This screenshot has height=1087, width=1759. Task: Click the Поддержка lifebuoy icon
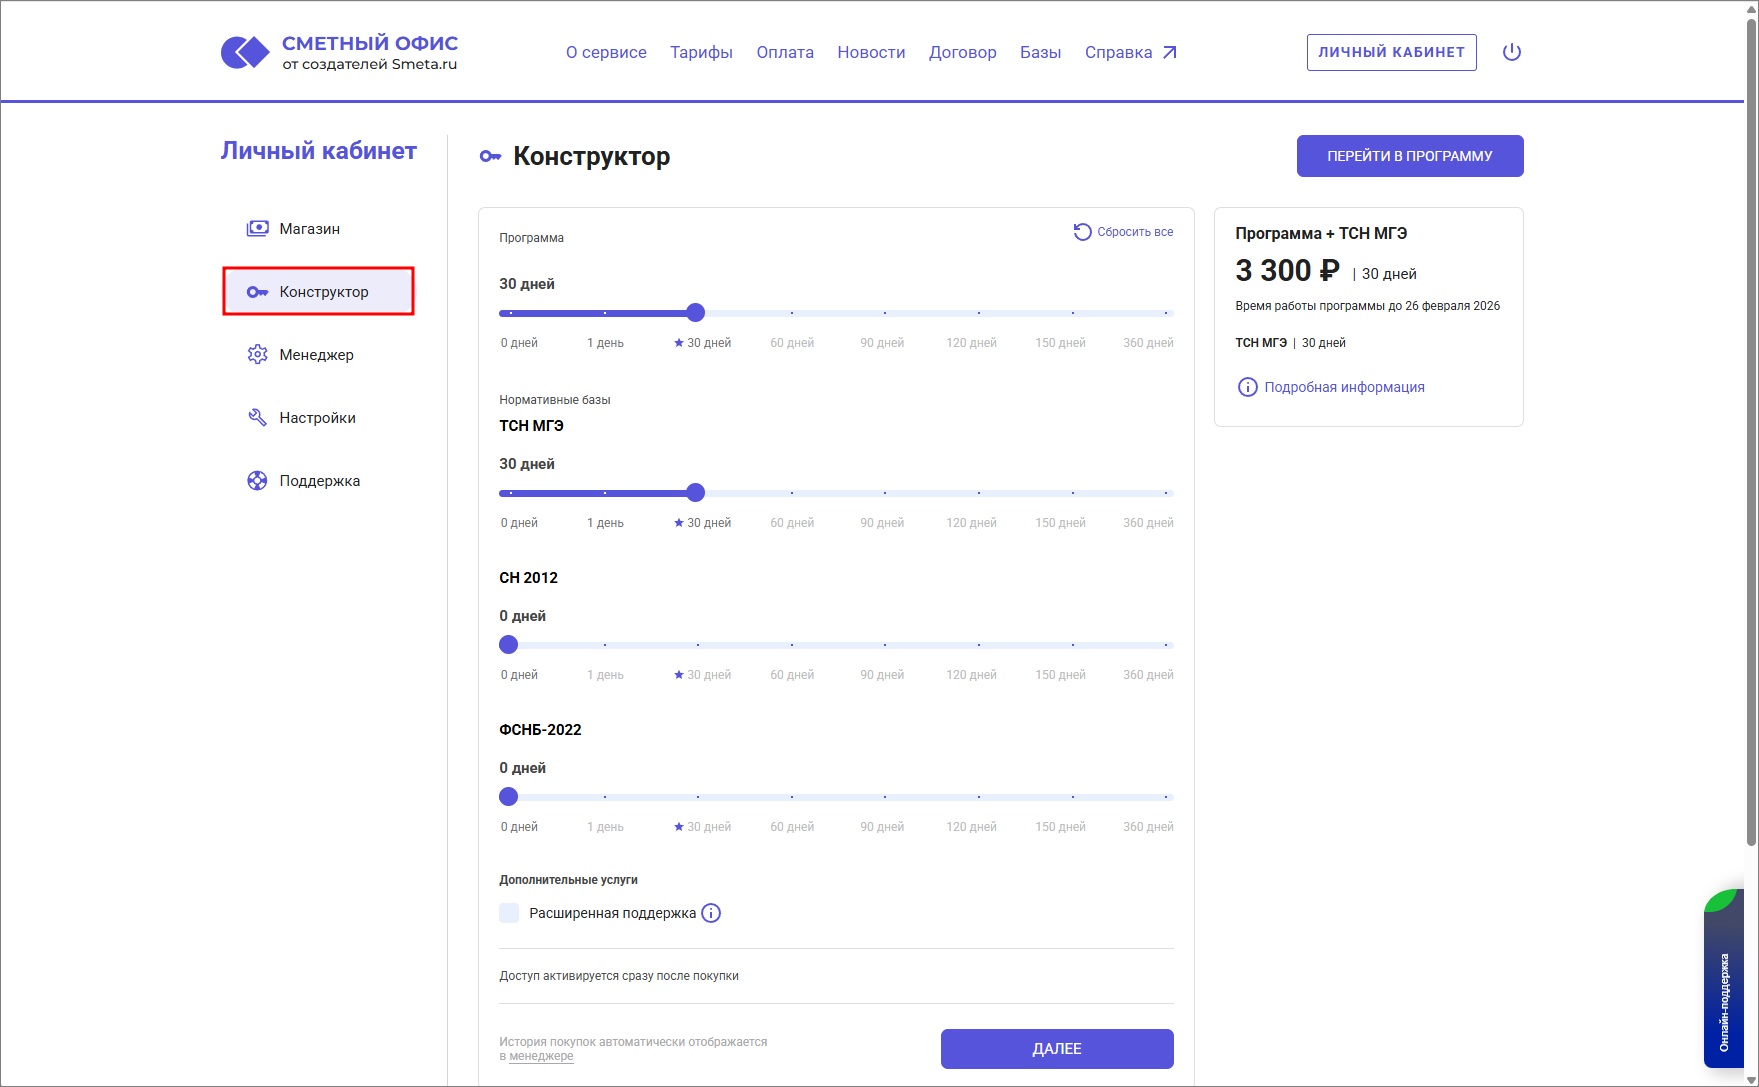[x=257, y=481]
